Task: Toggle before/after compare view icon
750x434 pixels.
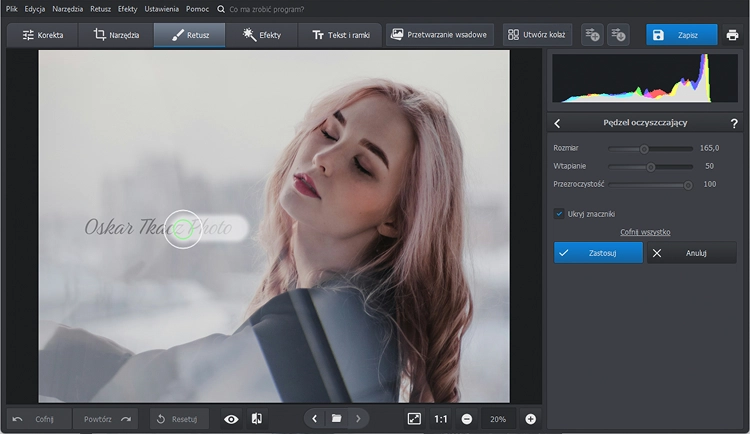Action: click(x=257, y=419)
